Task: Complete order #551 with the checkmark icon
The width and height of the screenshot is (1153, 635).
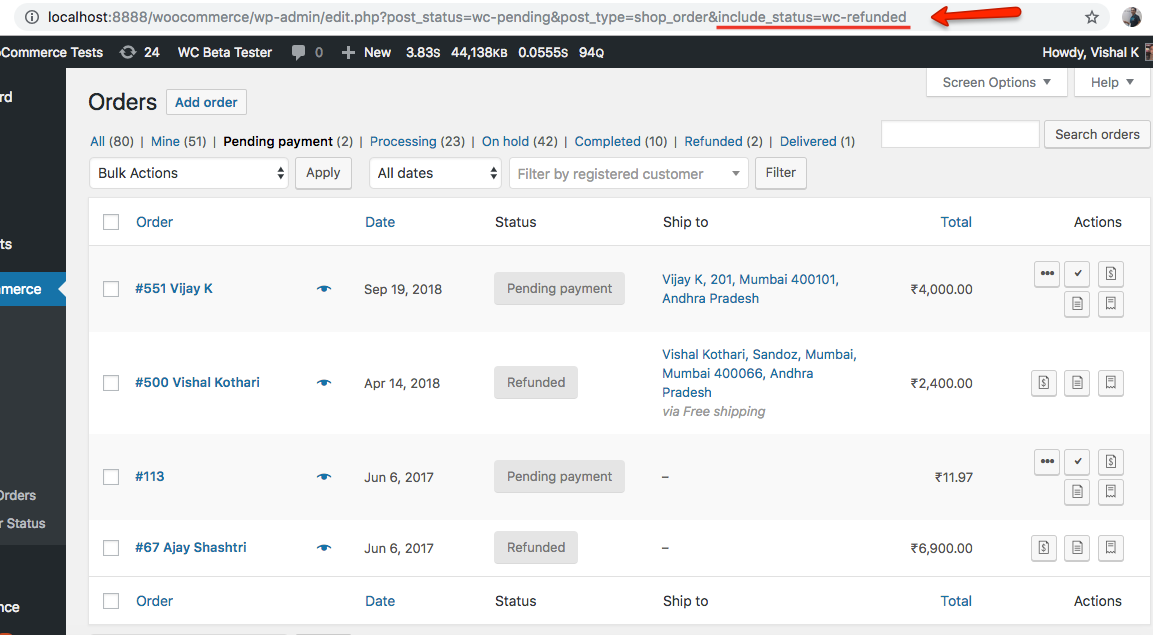Action: click(x=1077, y=273)
